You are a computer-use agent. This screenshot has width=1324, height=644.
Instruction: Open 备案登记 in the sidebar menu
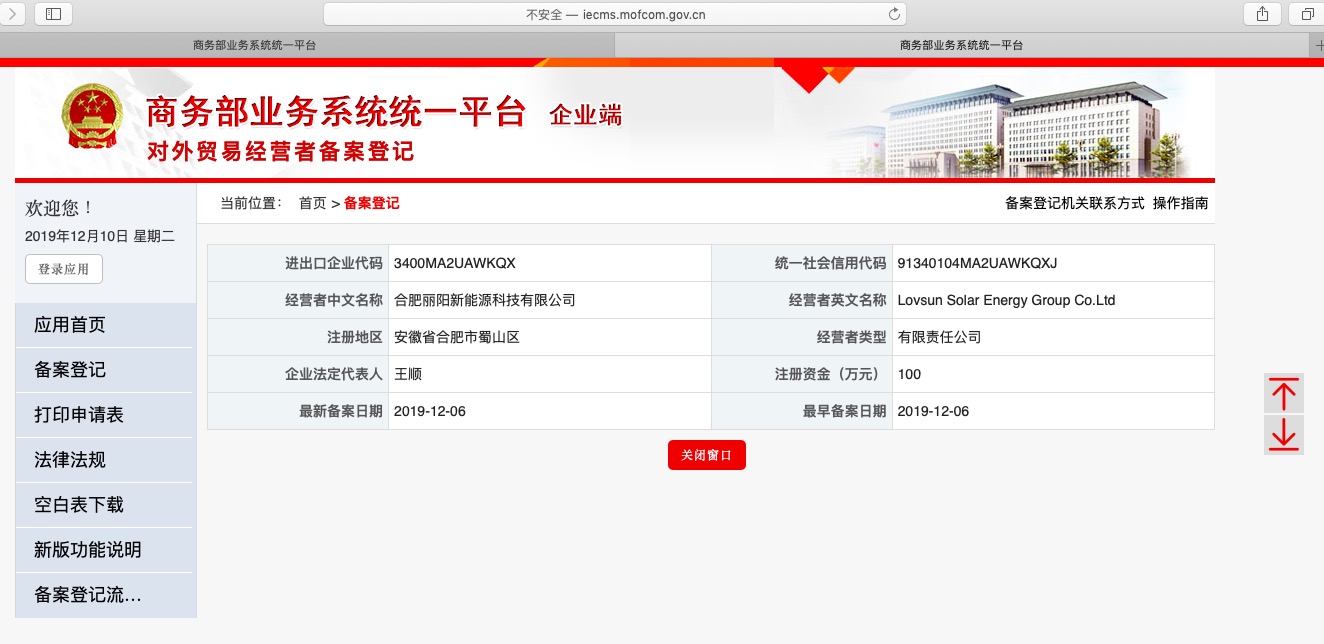pyautogui.click(x=106, y=370)
